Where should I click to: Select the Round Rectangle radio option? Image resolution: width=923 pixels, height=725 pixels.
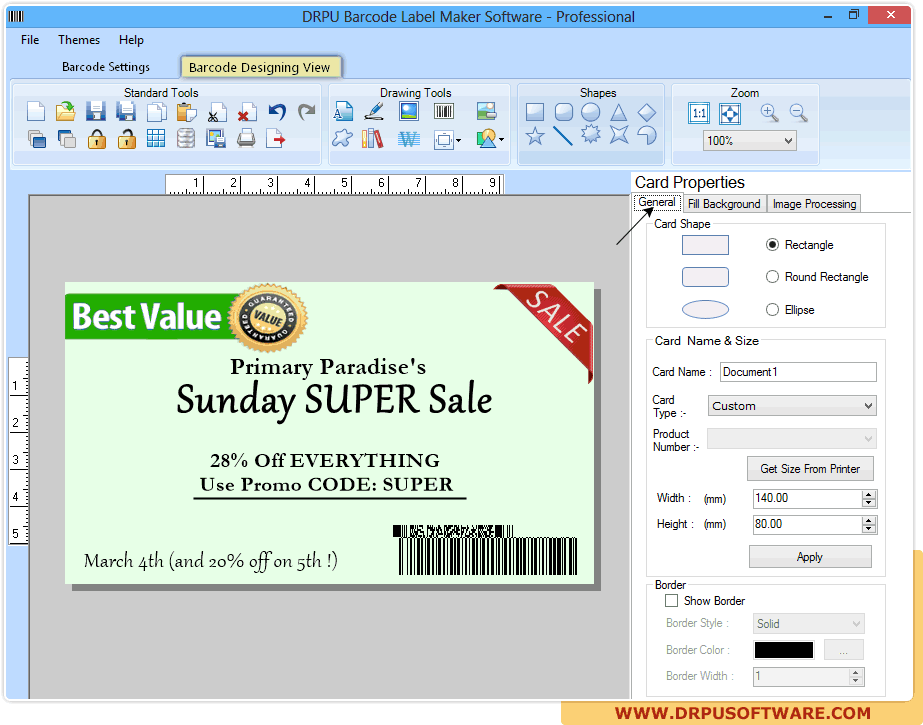(x=772, y=277)
